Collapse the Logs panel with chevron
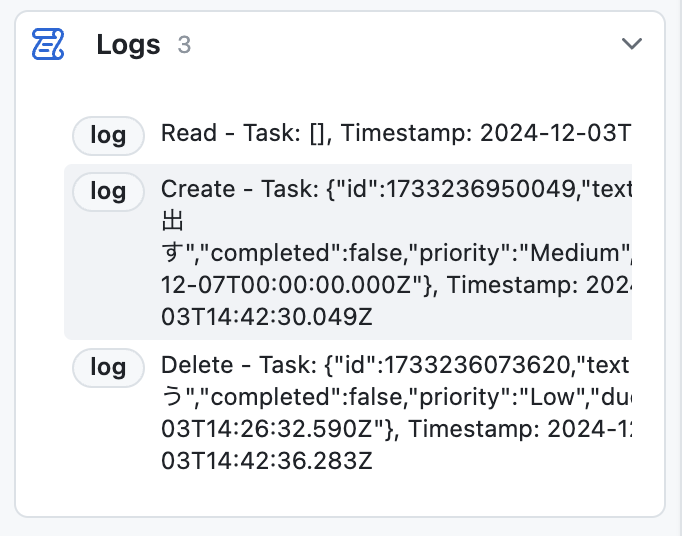692x536 pixels. tap(632, 44)
